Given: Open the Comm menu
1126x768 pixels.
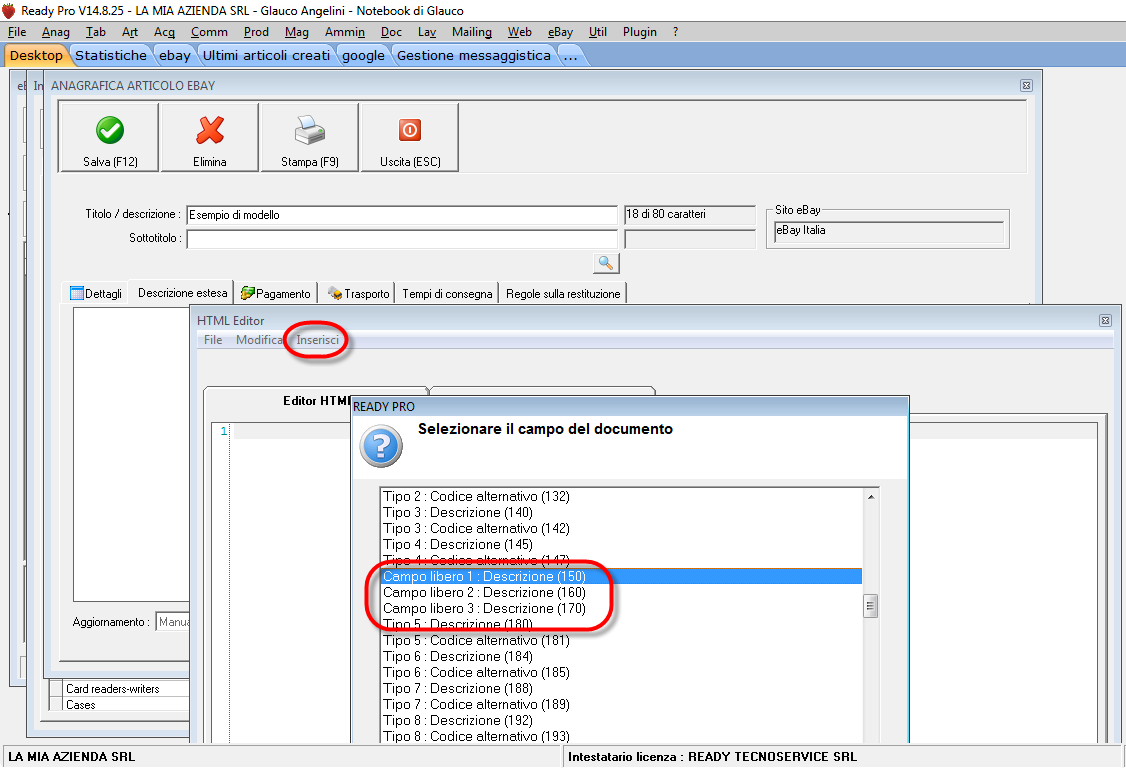Looking at the screenshot, I should pyautogui.click(x=209, y=32).
